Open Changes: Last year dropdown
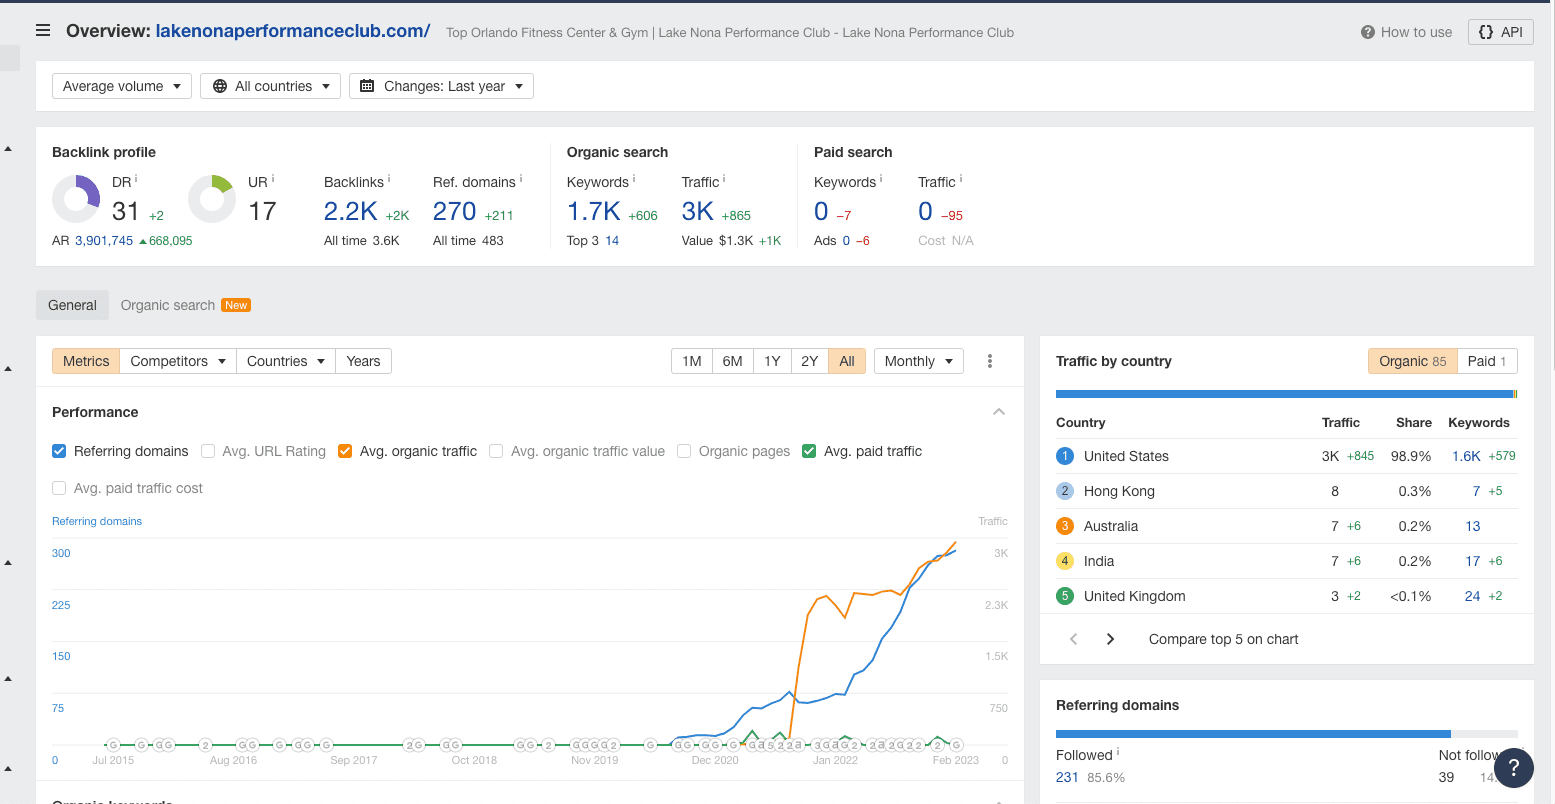The height and width of the screenshot is (804, 1555). pyautogui.click(x=441, y=86)
